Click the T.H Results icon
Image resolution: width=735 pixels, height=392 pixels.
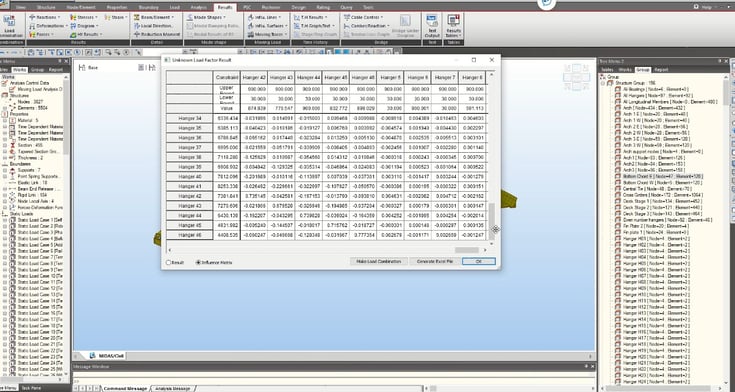tap(297, 17)
